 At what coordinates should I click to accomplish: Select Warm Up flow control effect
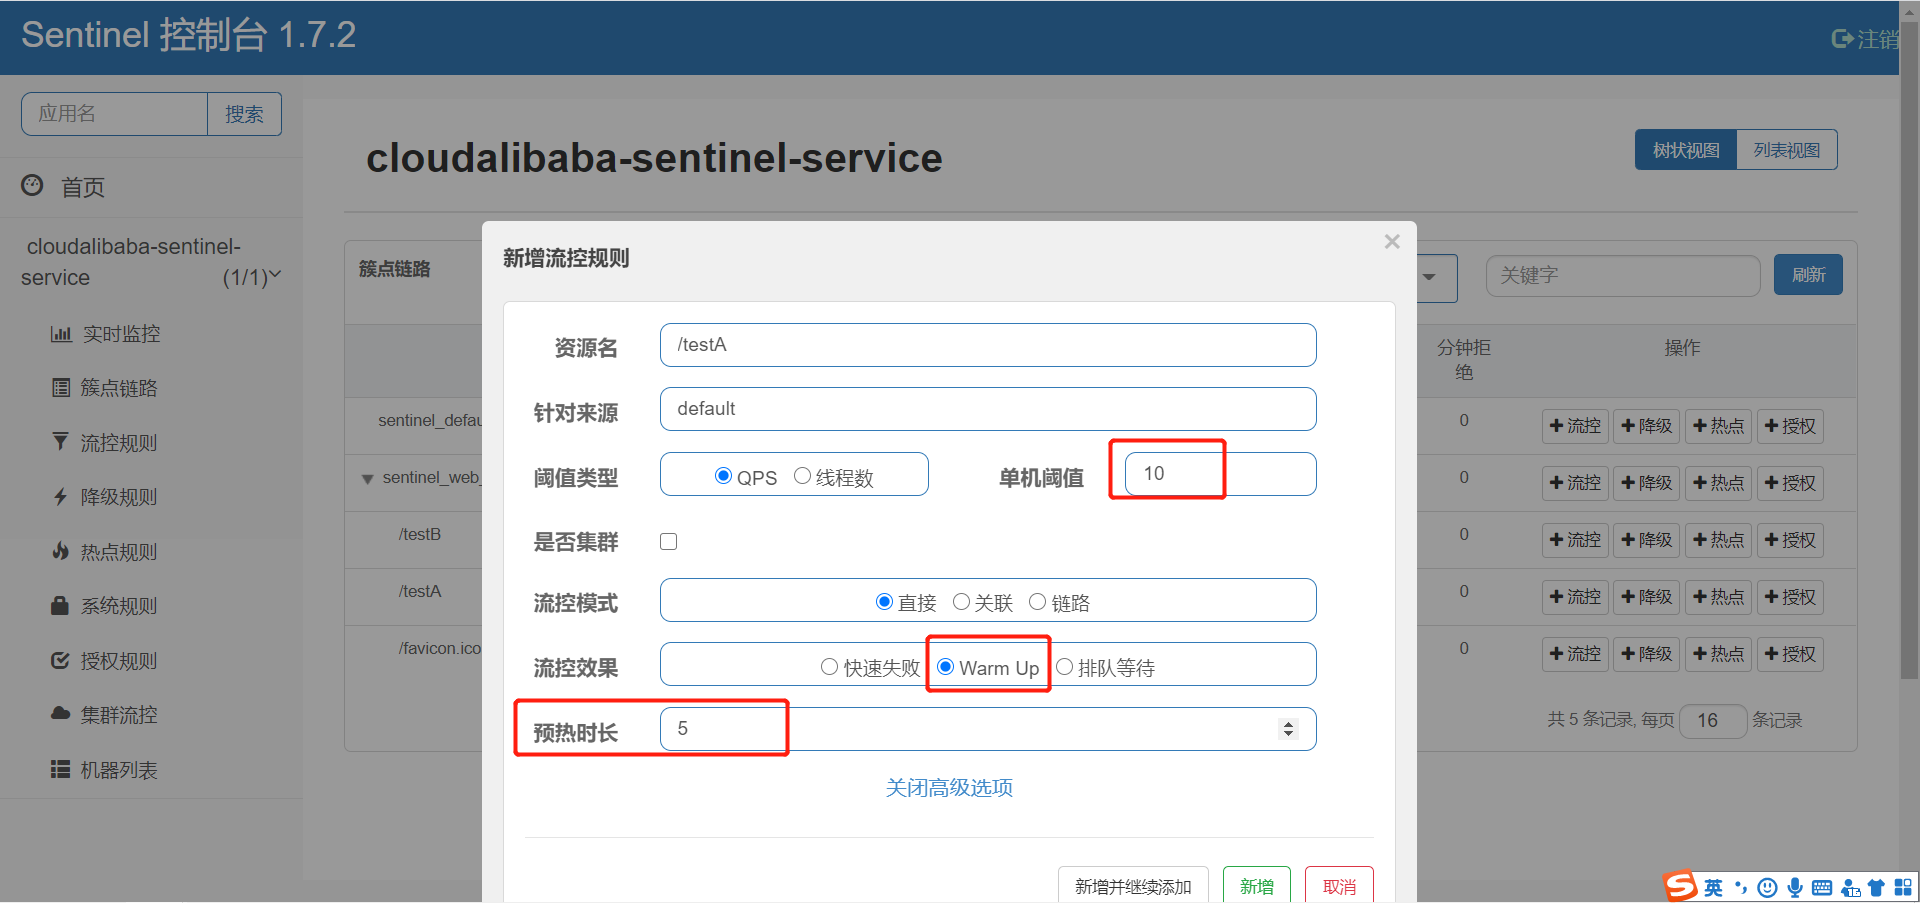pyautogui.click(x=945, y=667)
